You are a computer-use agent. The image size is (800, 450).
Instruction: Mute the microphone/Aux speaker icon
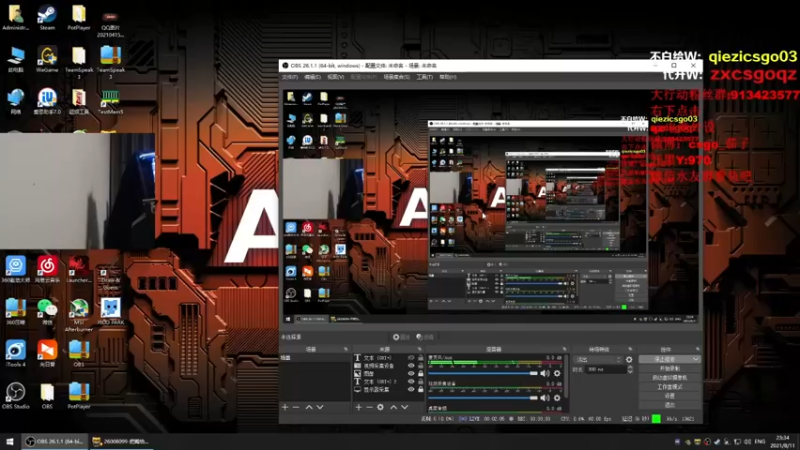[x=545, y=373]
